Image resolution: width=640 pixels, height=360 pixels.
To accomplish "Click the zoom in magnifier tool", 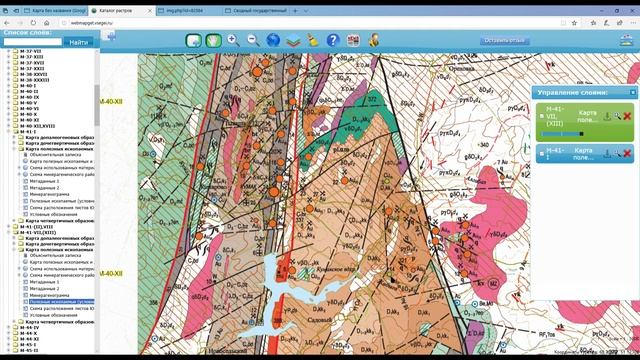I will [x=233, y=40].
